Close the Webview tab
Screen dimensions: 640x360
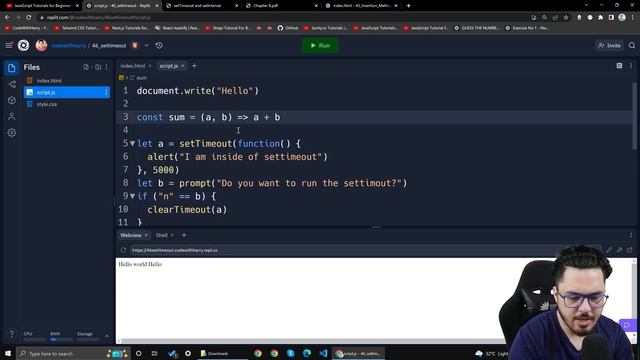pos(146,235)
